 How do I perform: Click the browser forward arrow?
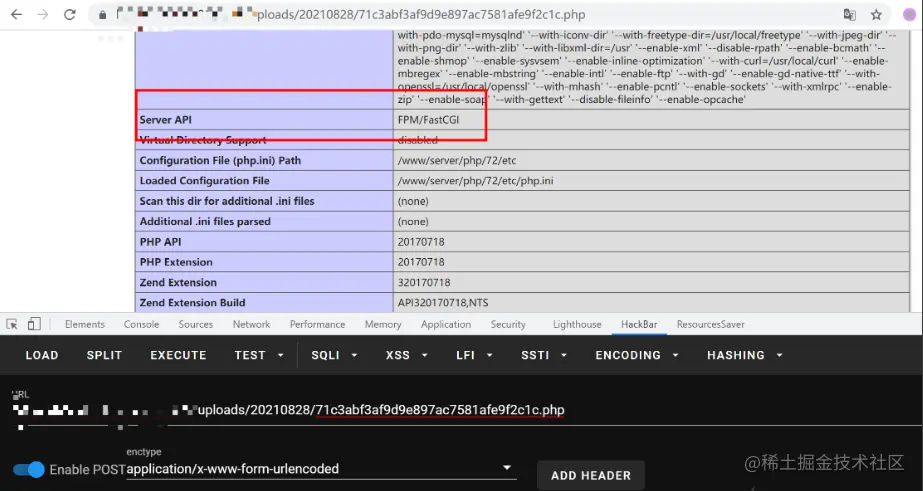click(43, 15)
